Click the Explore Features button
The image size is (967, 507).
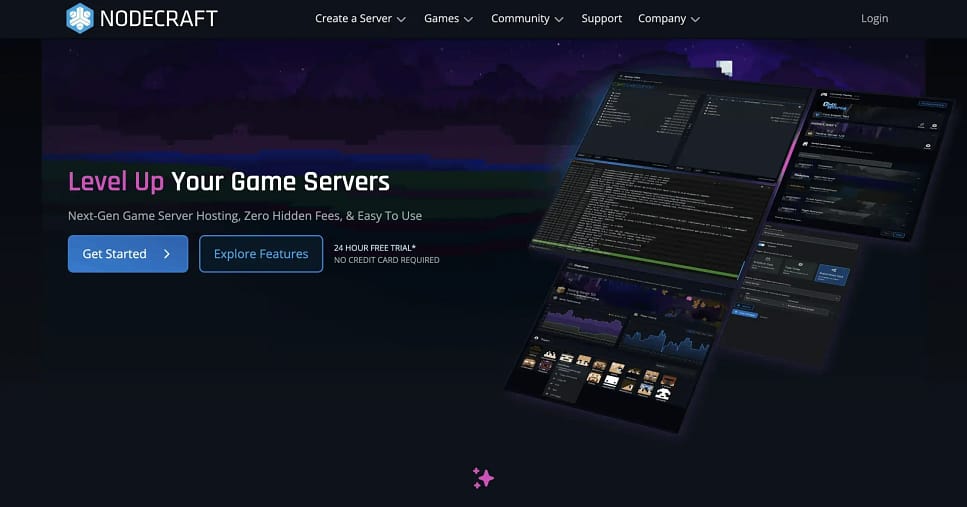point(261,254)
